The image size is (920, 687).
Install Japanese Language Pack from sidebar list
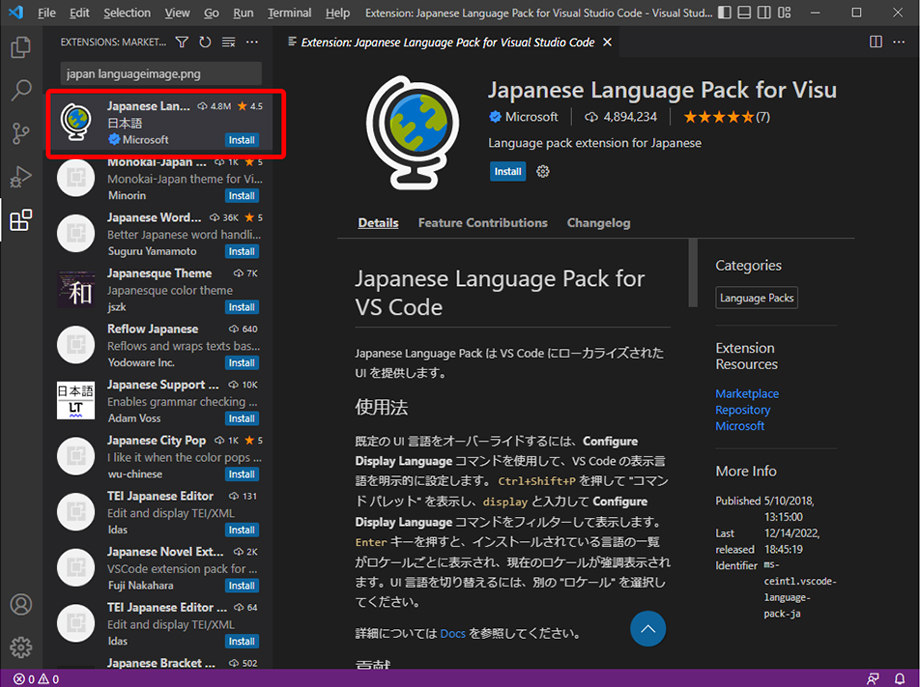pyautogui.click(x=242, y=140)
